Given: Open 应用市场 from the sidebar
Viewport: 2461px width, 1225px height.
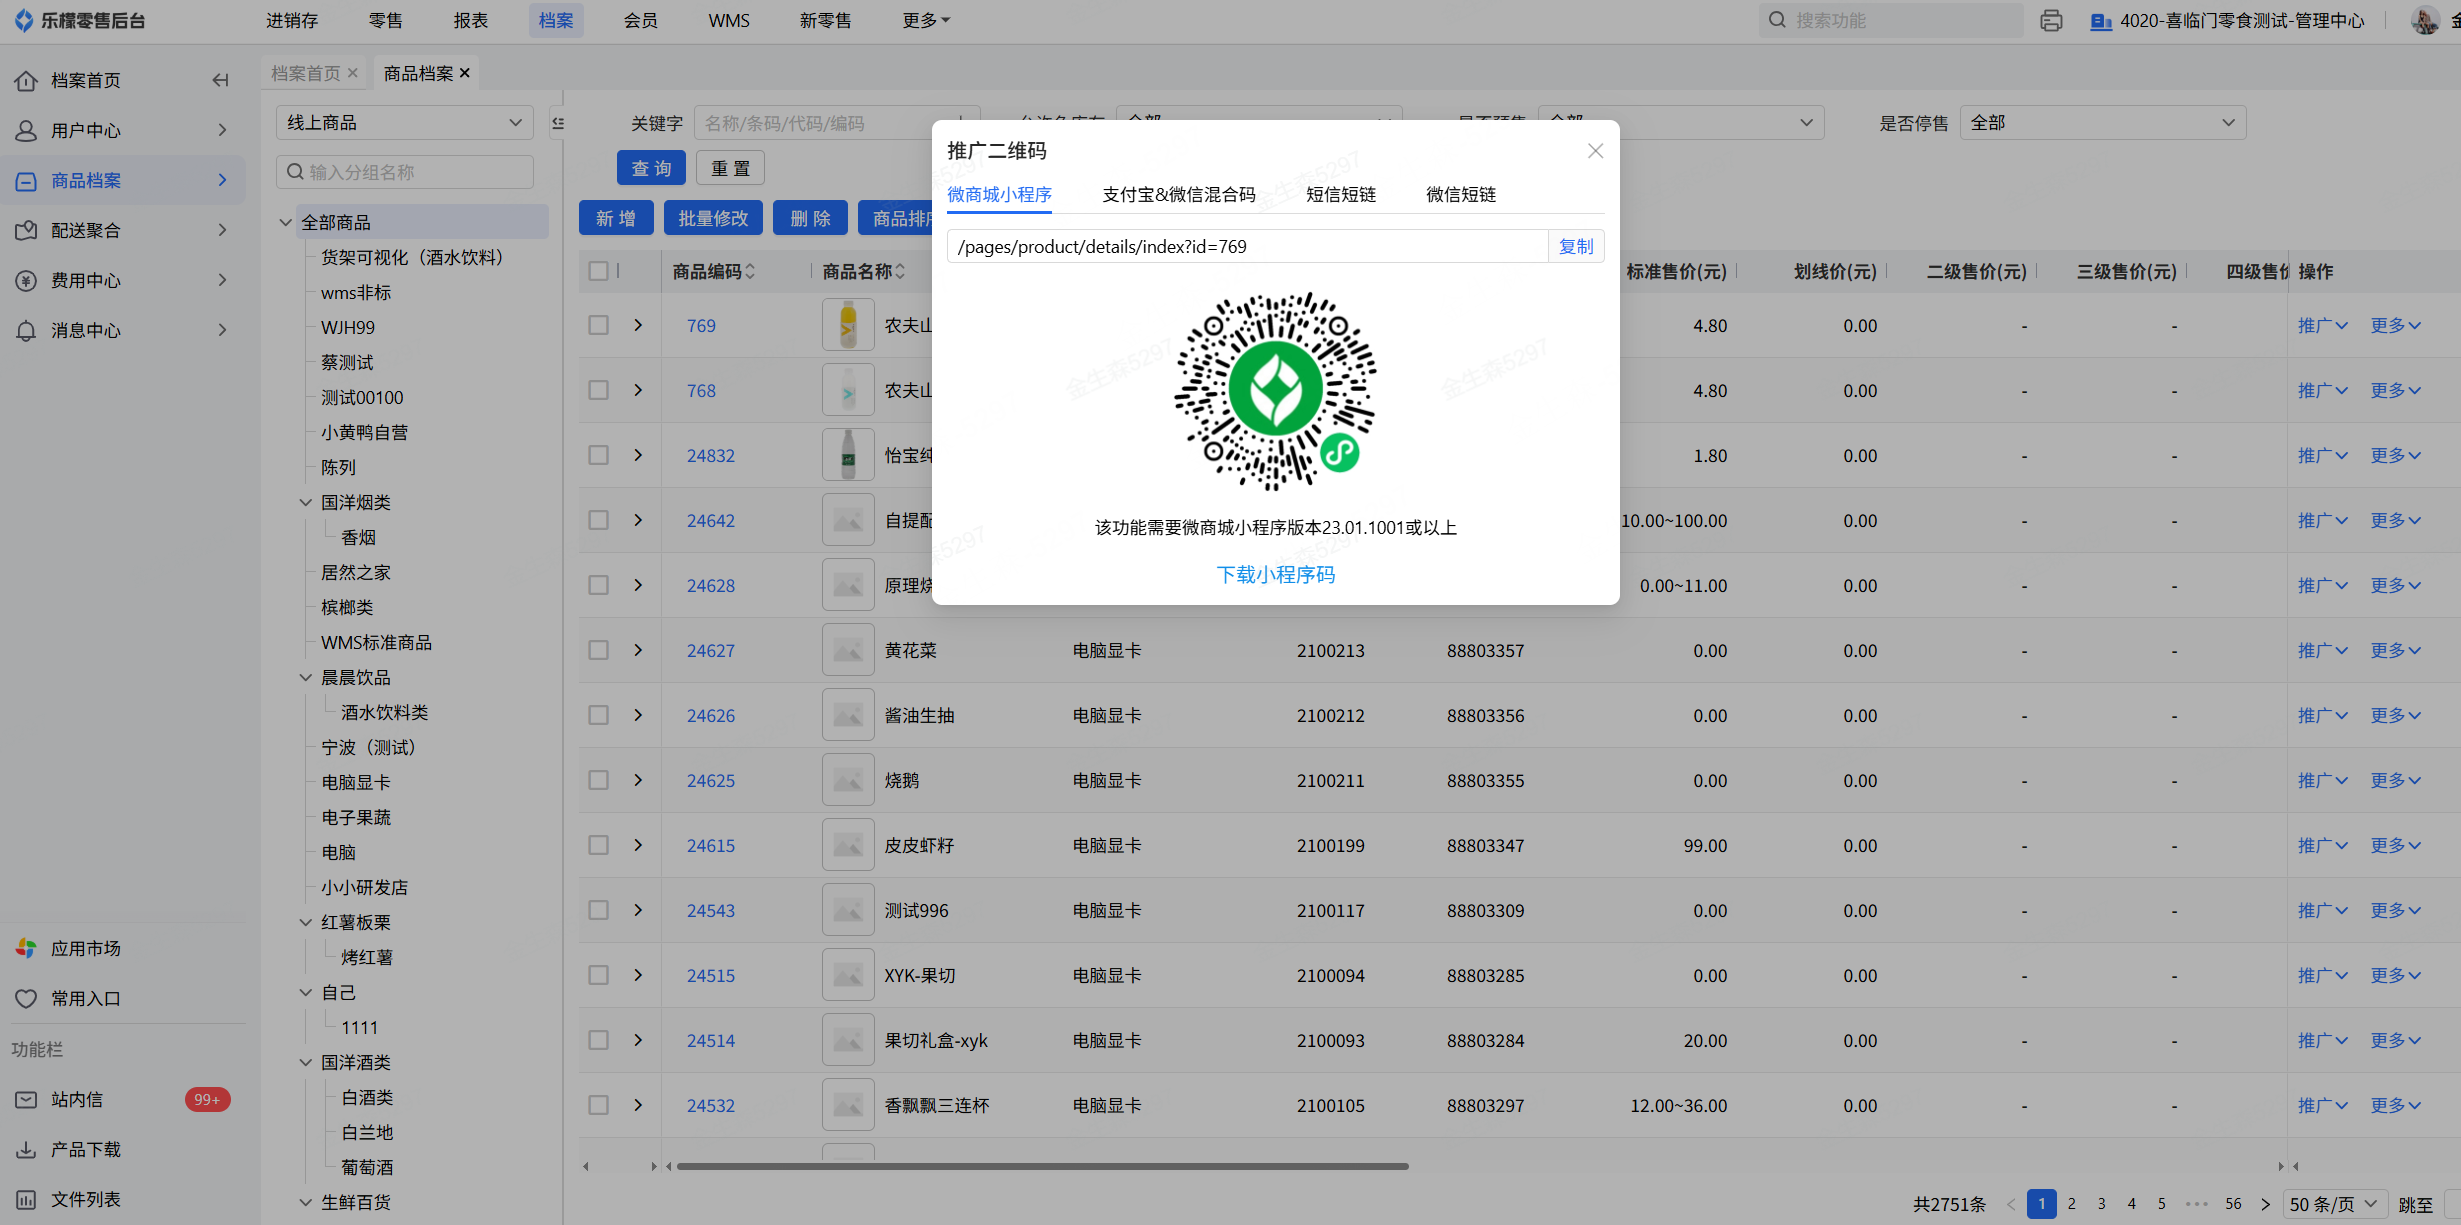Looking at the screenshot, I should (85, 948).
